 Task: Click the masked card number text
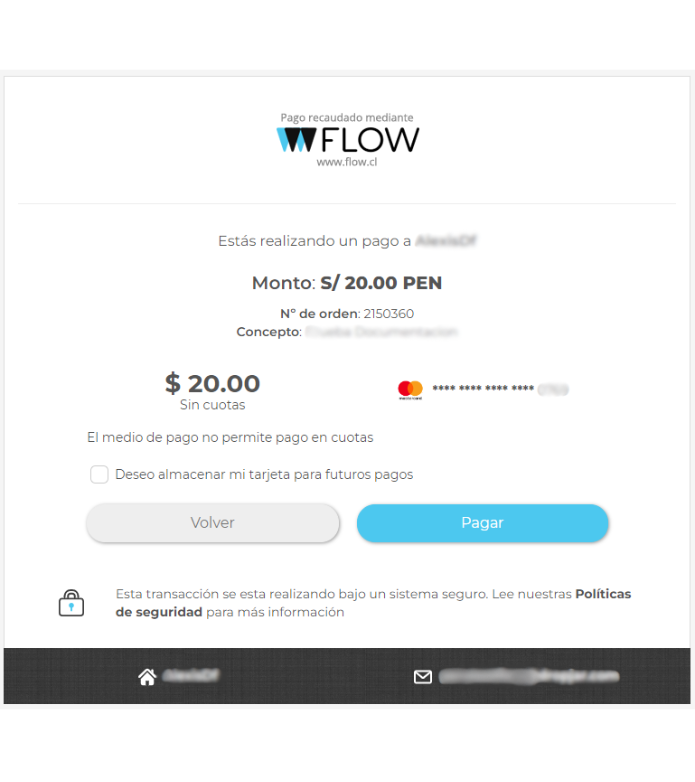coord(500,389)
